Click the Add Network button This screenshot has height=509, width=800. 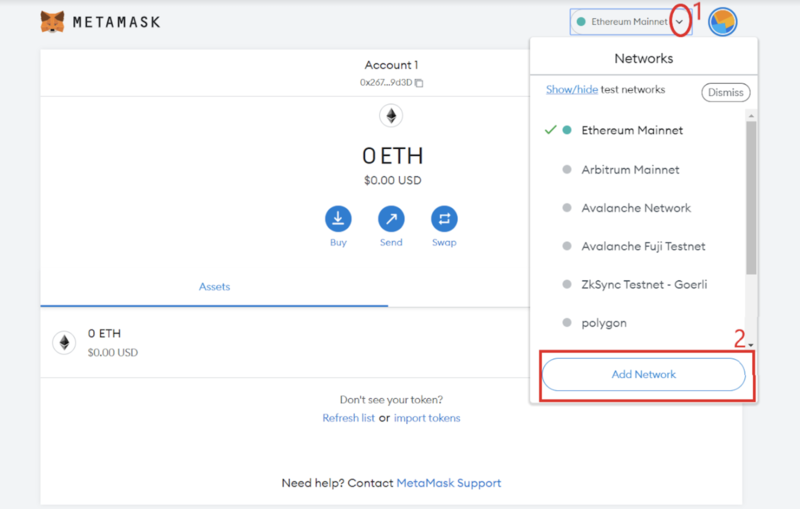tap(644, 374)
